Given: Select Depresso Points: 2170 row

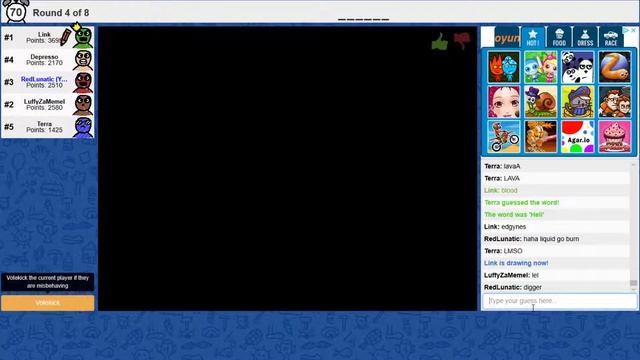Looking at the screenshot, I should [x=48, y=60].
